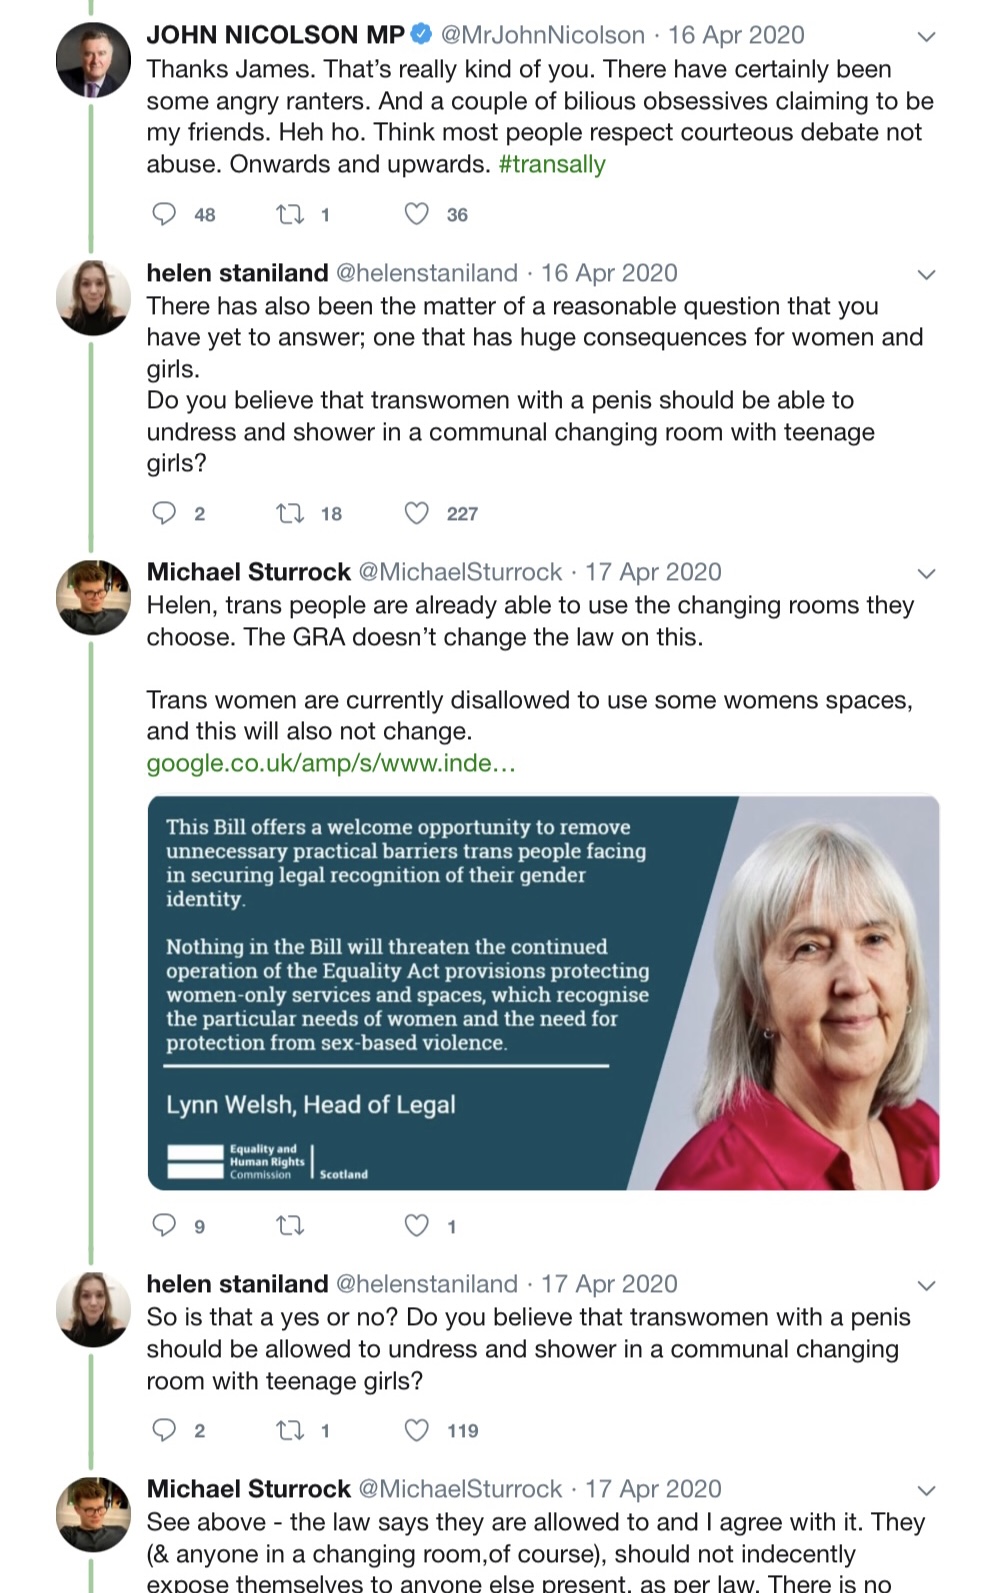Open the google.co.uk article link
The image size is (992, 1593).
pyautogui.click(x=331, y=763)
